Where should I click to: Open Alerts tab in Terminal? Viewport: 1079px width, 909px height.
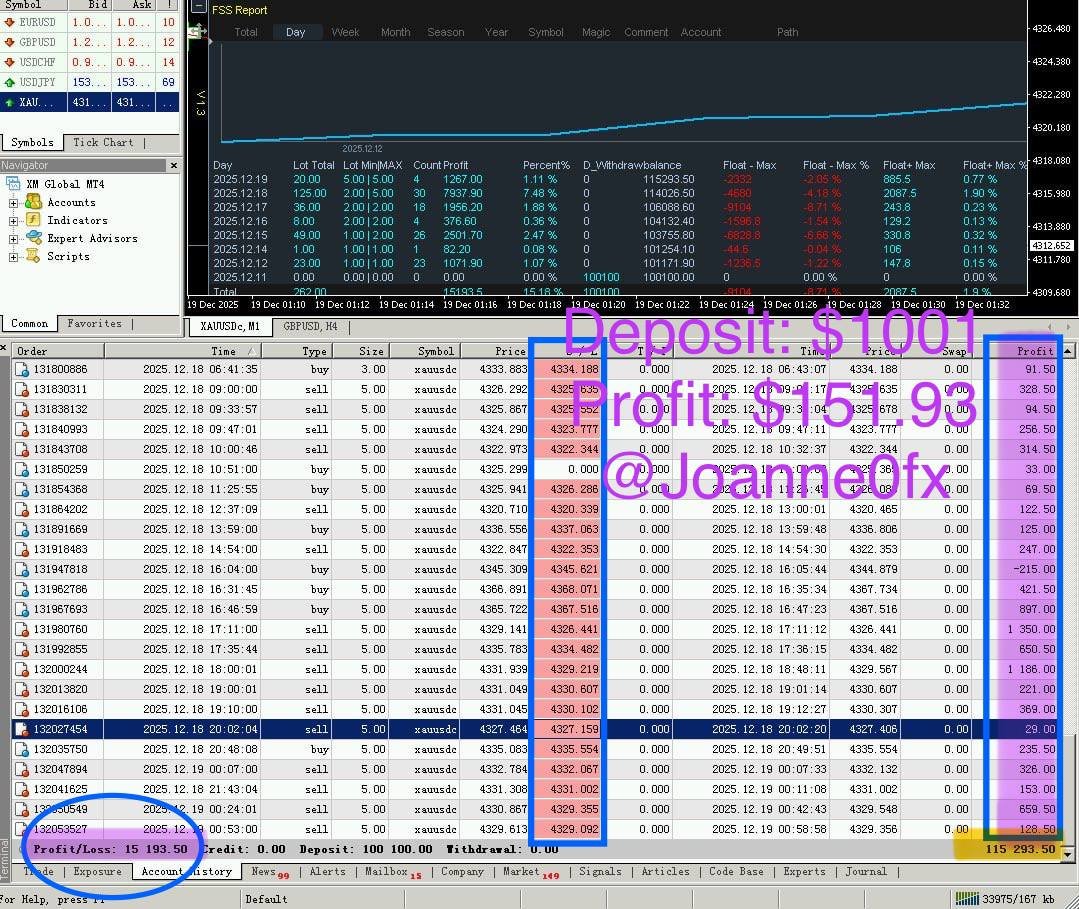(328, 872)
